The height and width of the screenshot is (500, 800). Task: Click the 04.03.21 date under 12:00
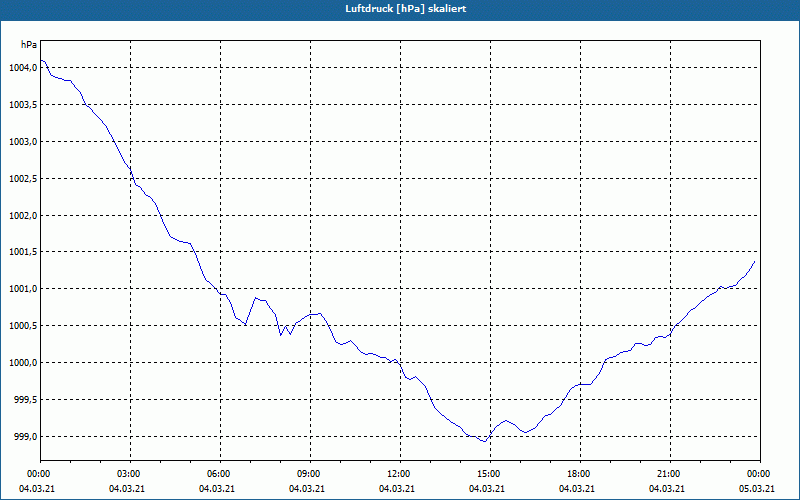(397, 489)
